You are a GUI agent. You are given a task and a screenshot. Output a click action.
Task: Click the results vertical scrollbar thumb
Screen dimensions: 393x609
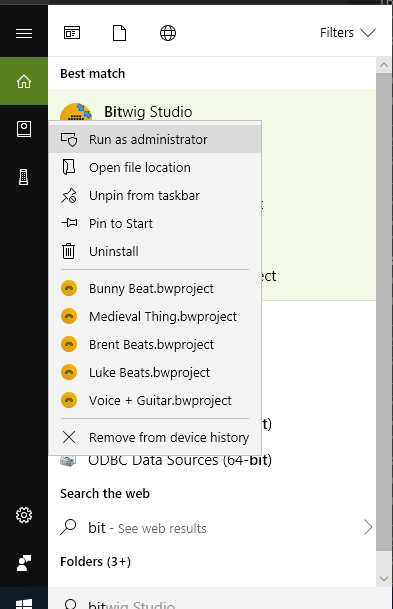click(x=384, y=311)
